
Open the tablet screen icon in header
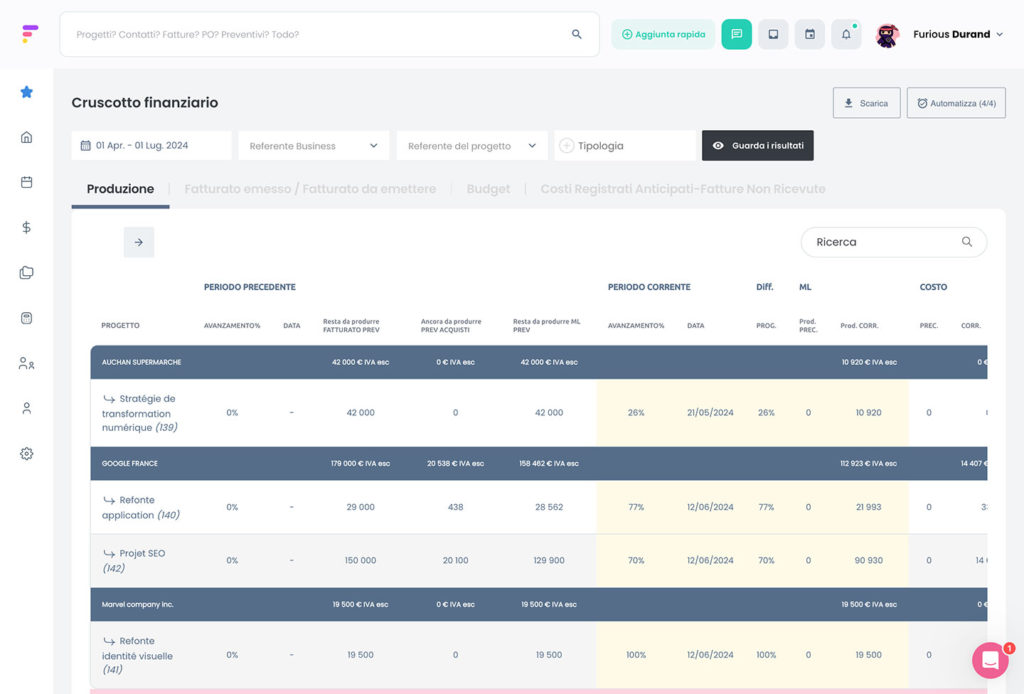tap(773, 34)
